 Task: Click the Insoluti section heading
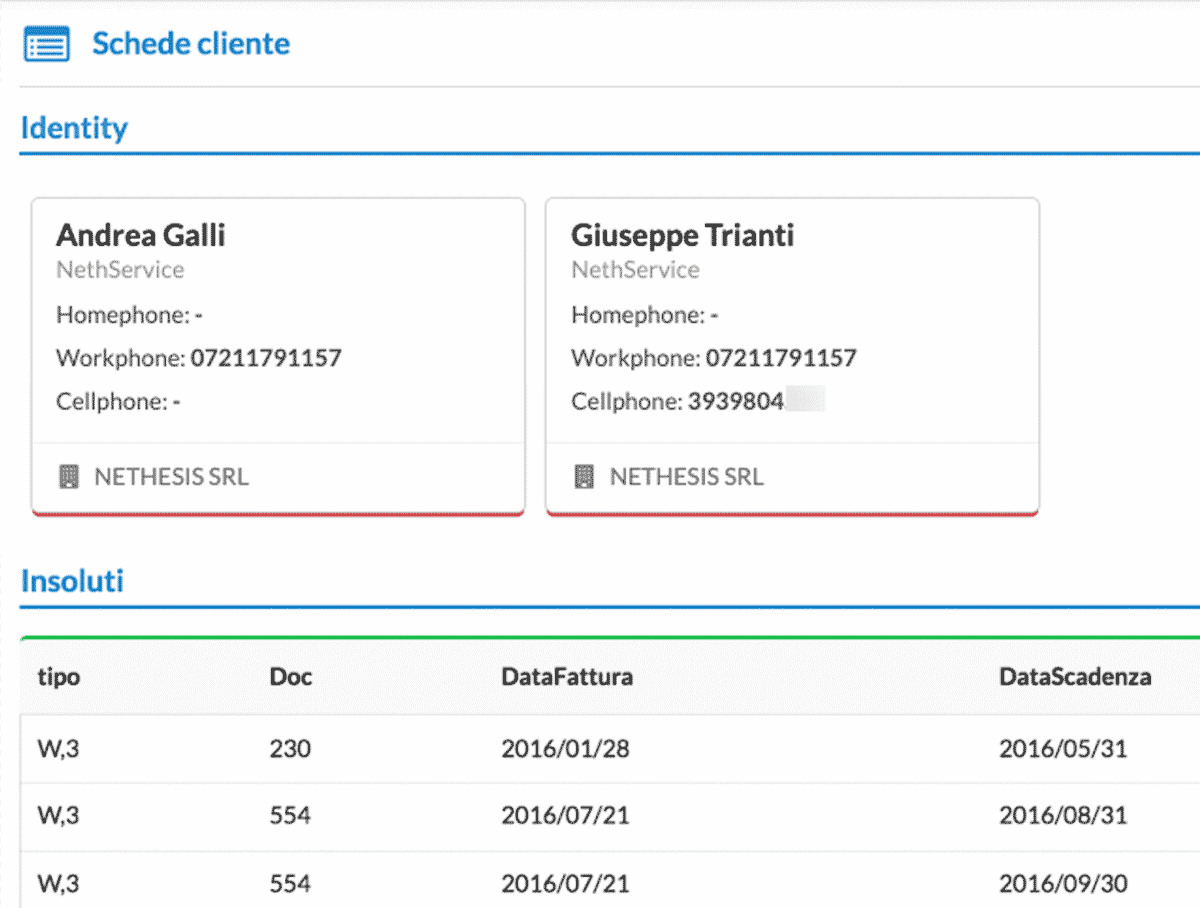tap(72, 581)
